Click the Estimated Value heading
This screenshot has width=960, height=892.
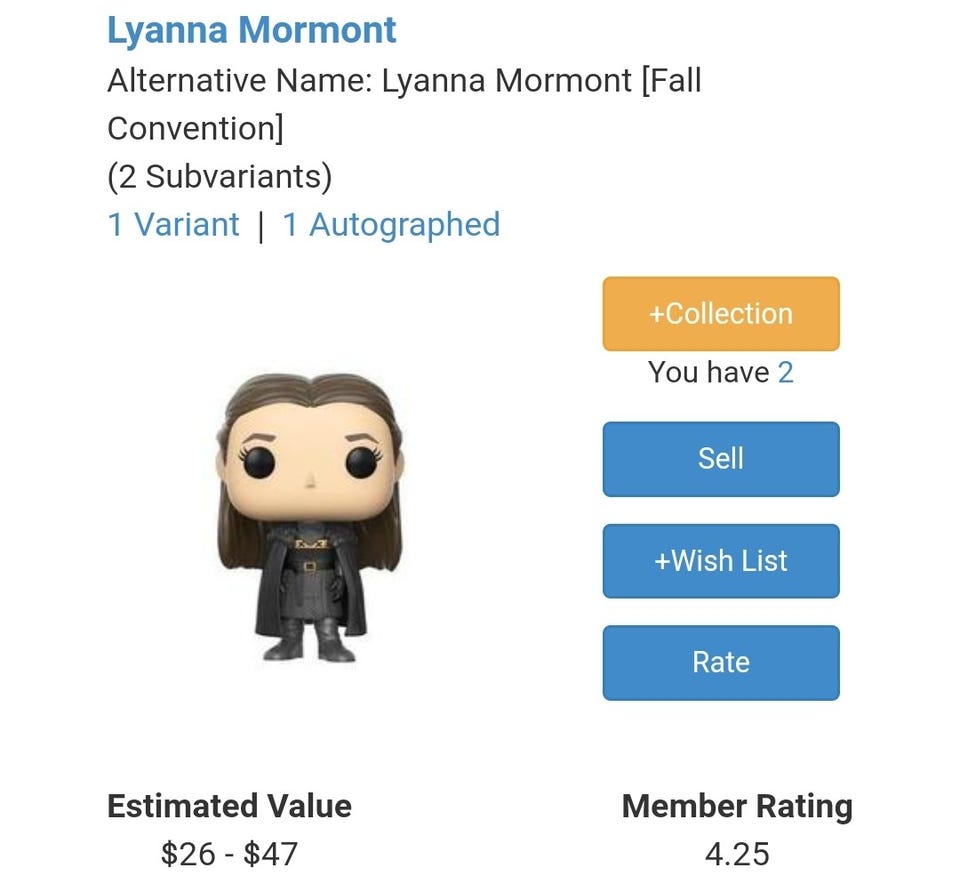pos(229,806)
